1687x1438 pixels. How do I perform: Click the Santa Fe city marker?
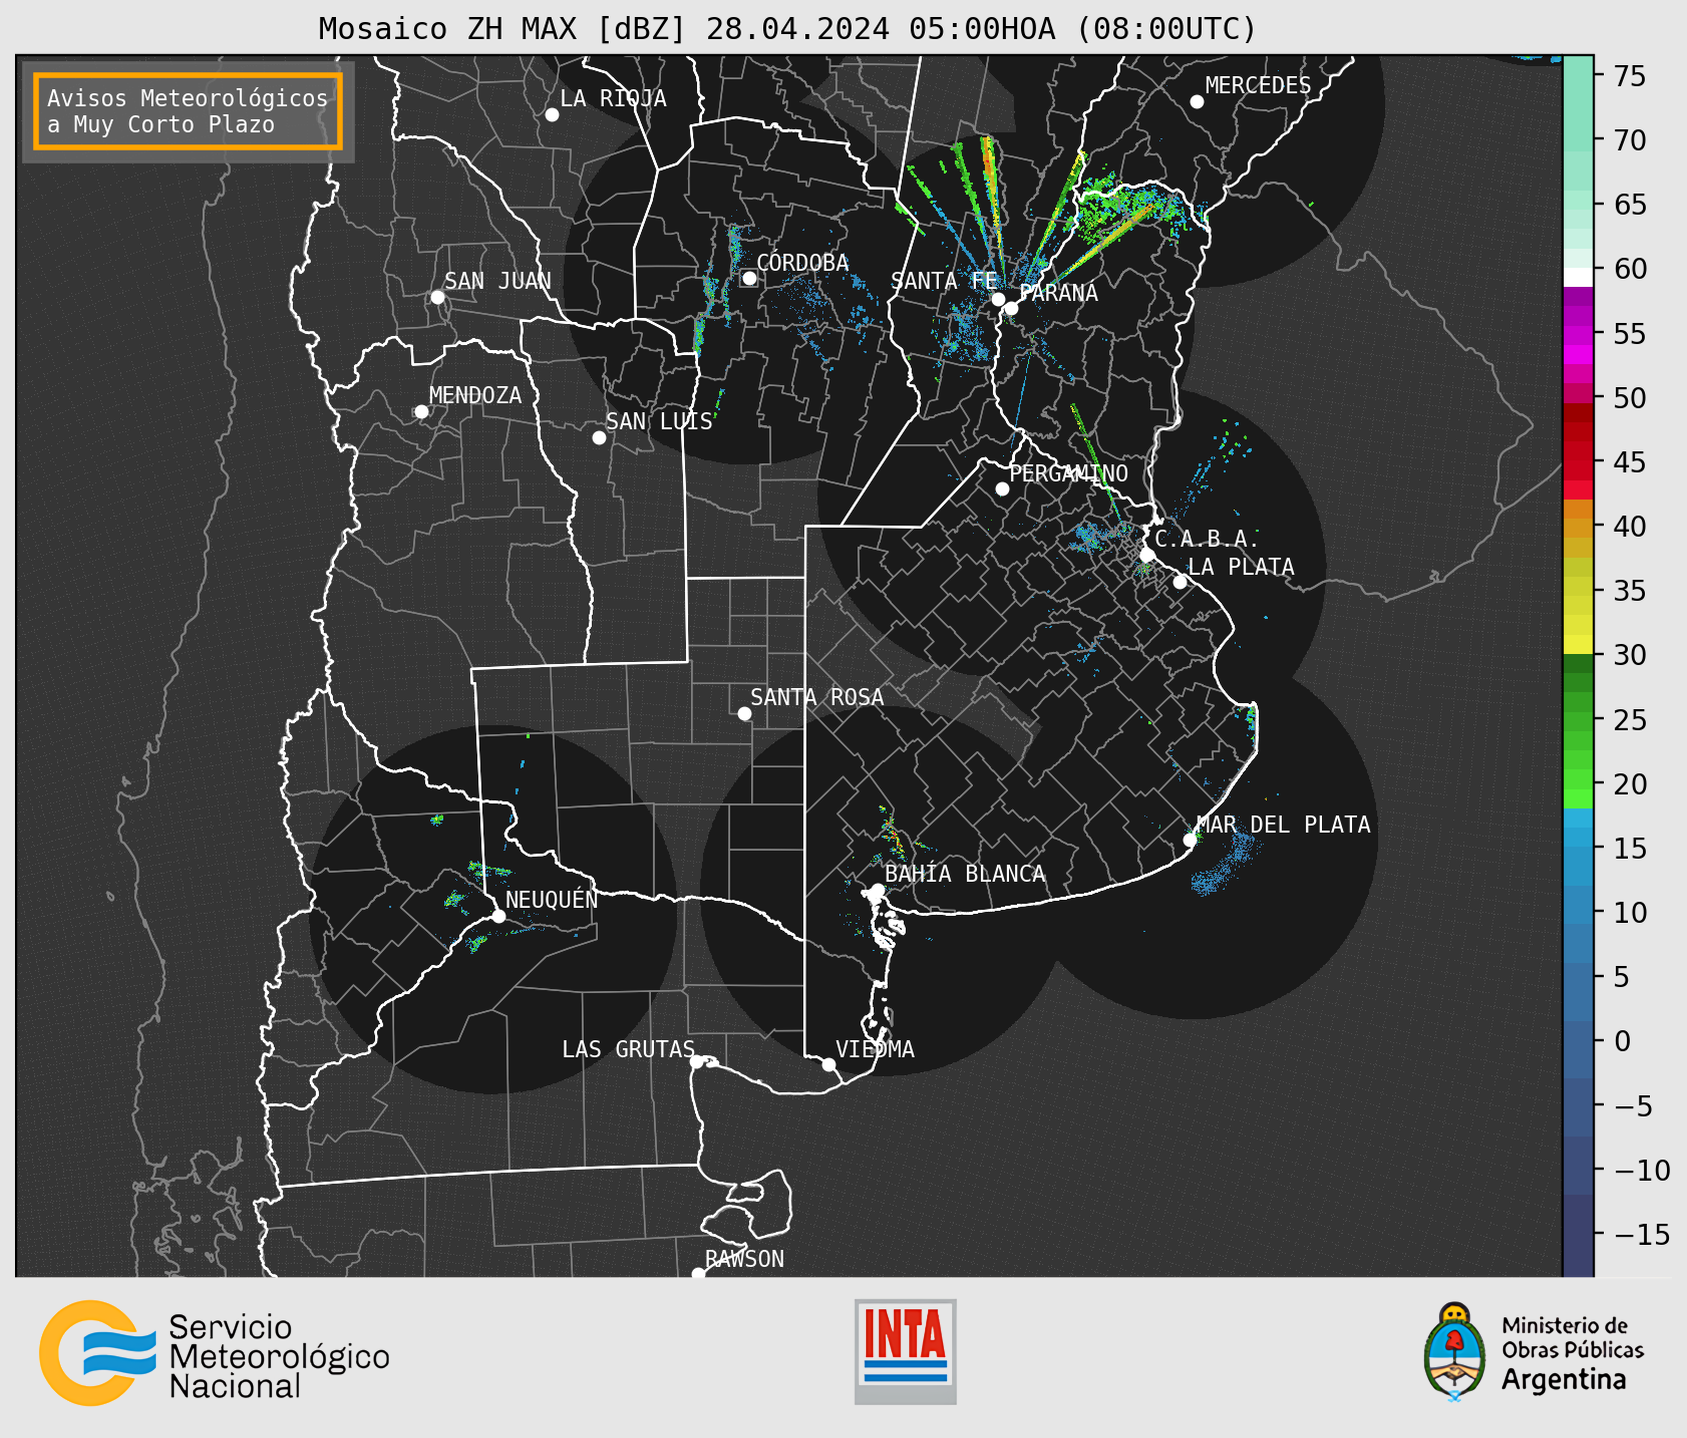click(998, 299)
